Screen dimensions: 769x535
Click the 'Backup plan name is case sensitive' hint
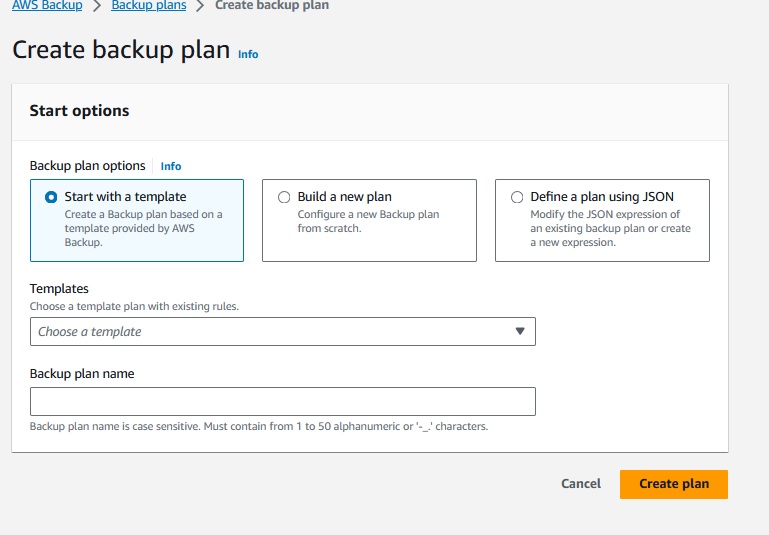click(259, 426)
